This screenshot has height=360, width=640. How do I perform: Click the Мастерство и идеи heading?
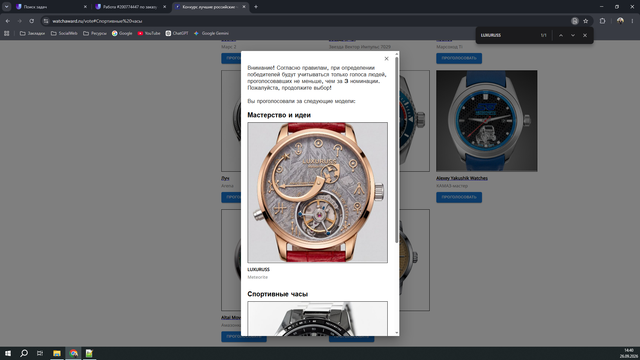[279, 115]
